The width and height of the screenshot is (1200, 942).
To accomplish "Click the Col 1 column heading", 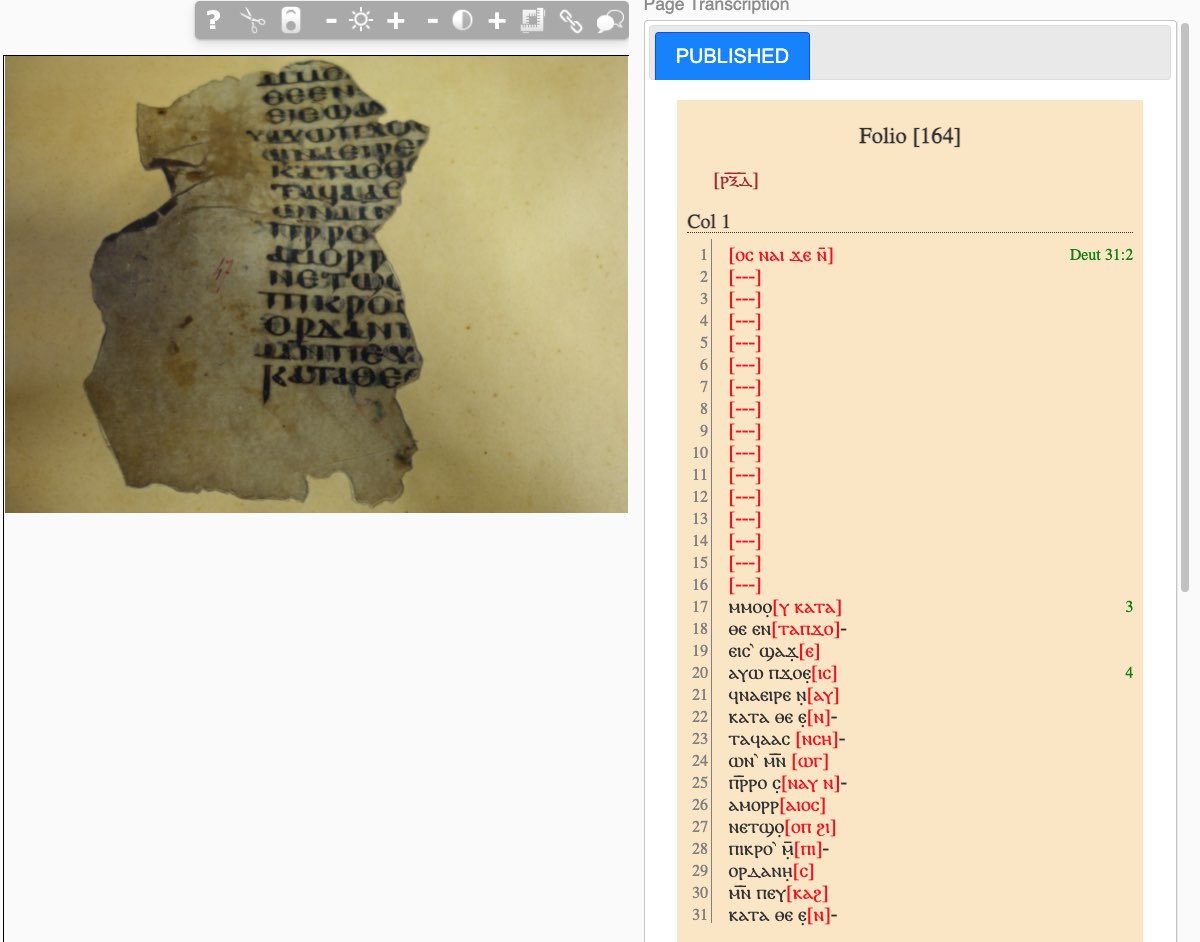I will pyautogui.click(x=708, y=222).
